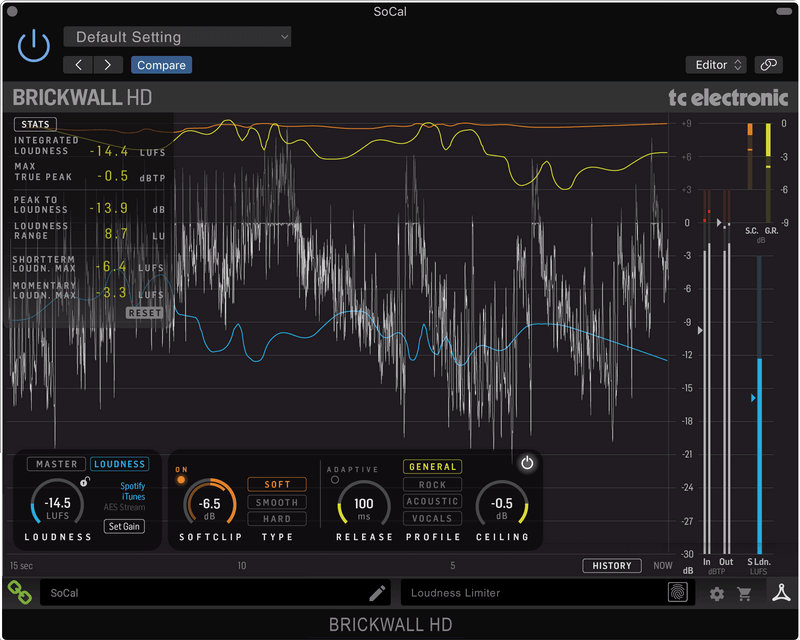Viewport: 800px width, 640px height.
Task: Select the AES Stream loudness target
Action: (124, 507)
